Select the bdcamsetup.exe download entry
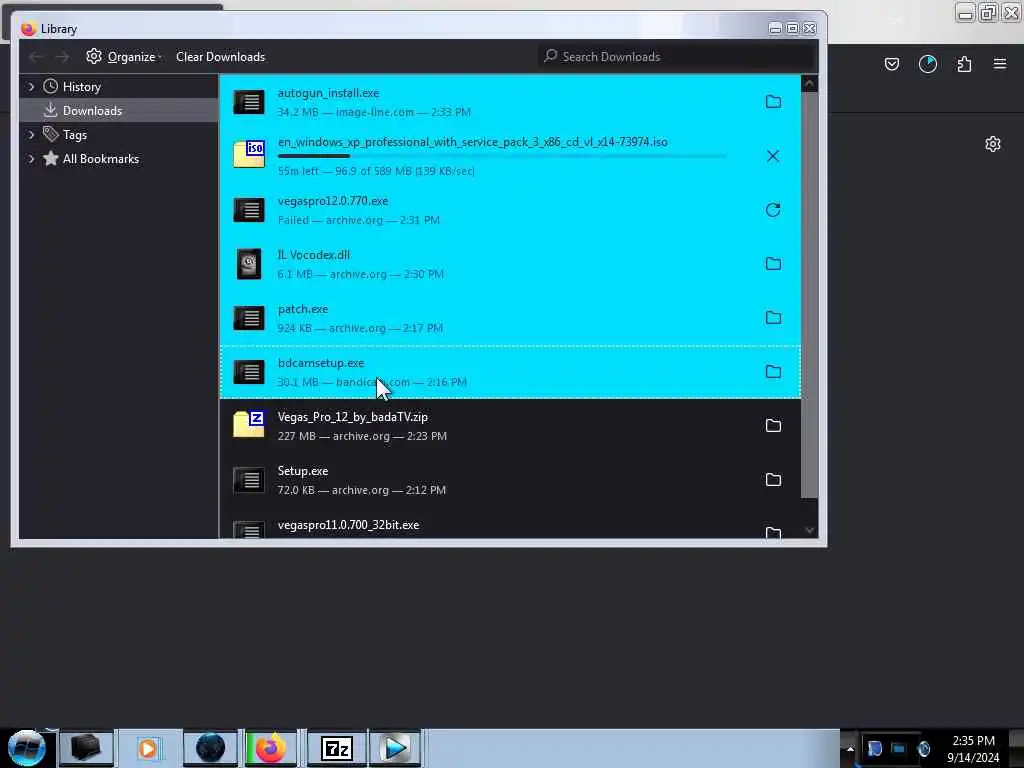This screenshot has height=768, width=1024. pyautogui.click(x=510, y=372)
